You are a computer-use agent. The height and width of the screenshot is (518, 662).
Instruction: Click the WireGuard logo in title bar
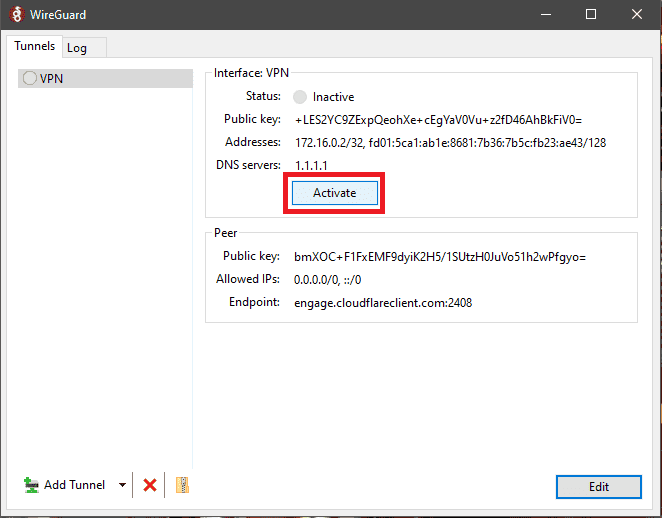pos(16,14)
